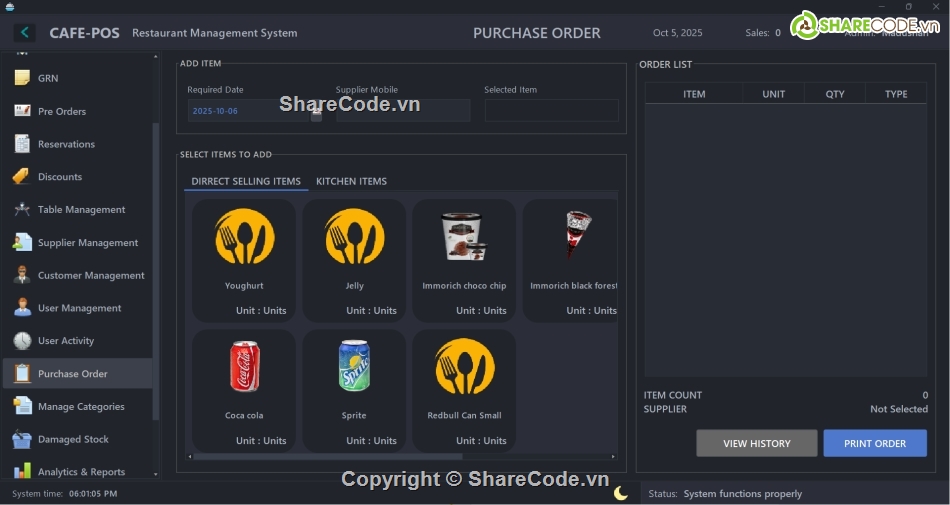Screen dimensions: 950x505
Task: Open the GRN sidebar icon
Action: point(22,78)
